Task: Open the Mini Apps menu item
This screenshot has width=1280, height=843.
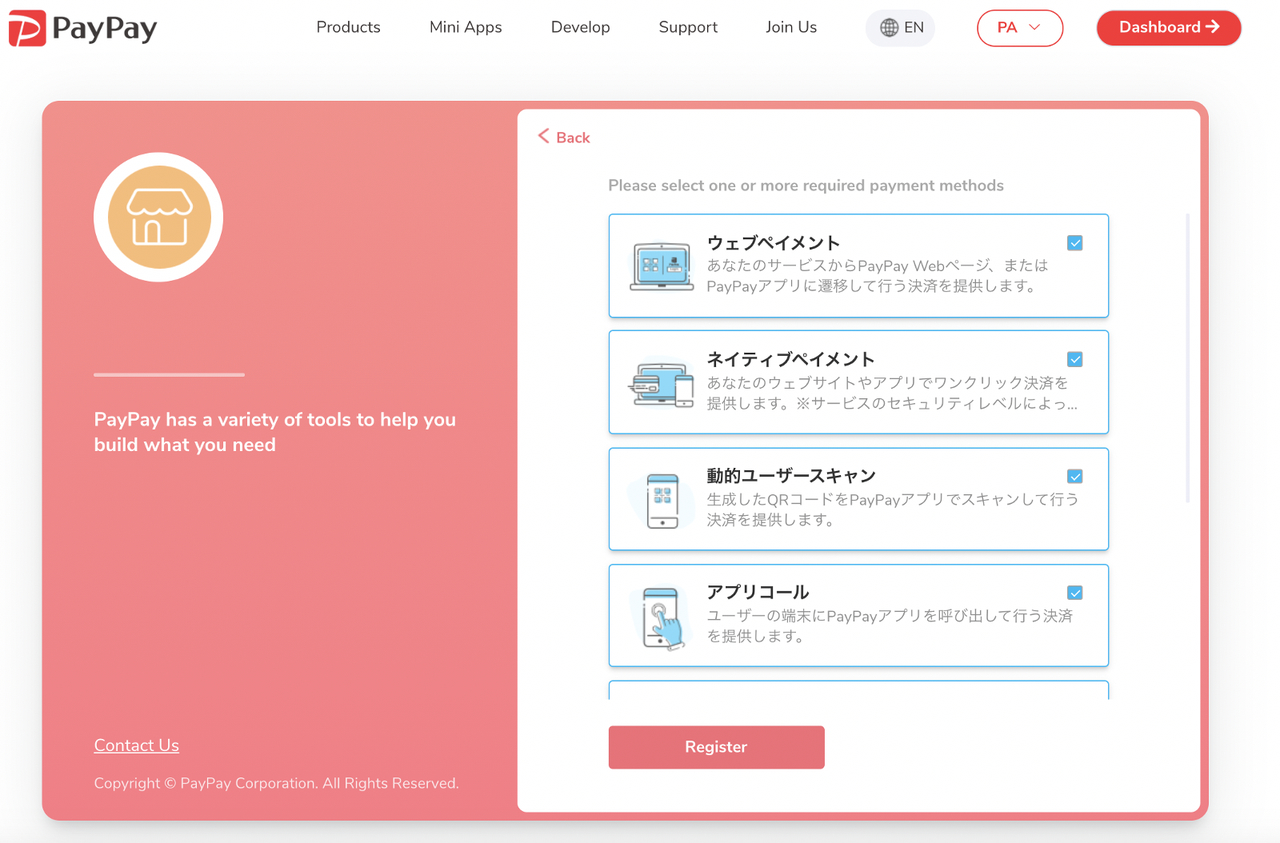Action: pos(466,27)
